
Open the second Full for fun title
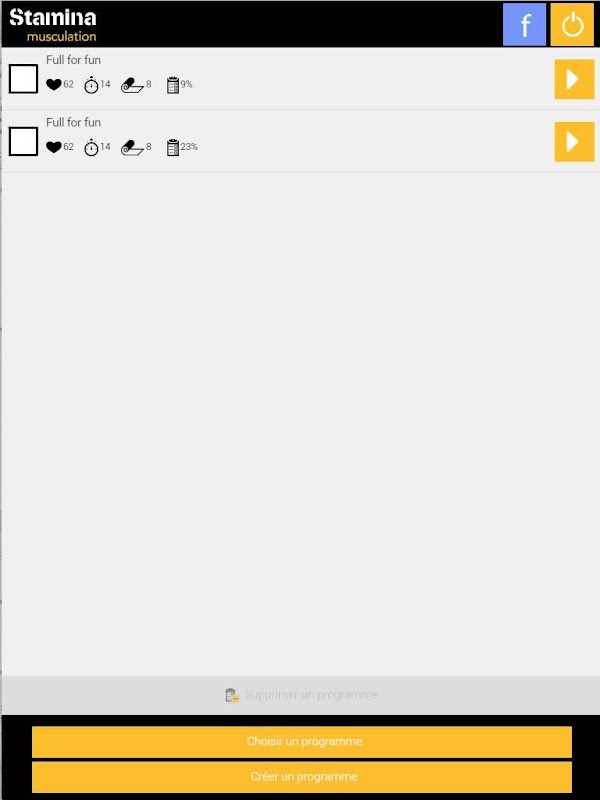[x=73, y=122]
